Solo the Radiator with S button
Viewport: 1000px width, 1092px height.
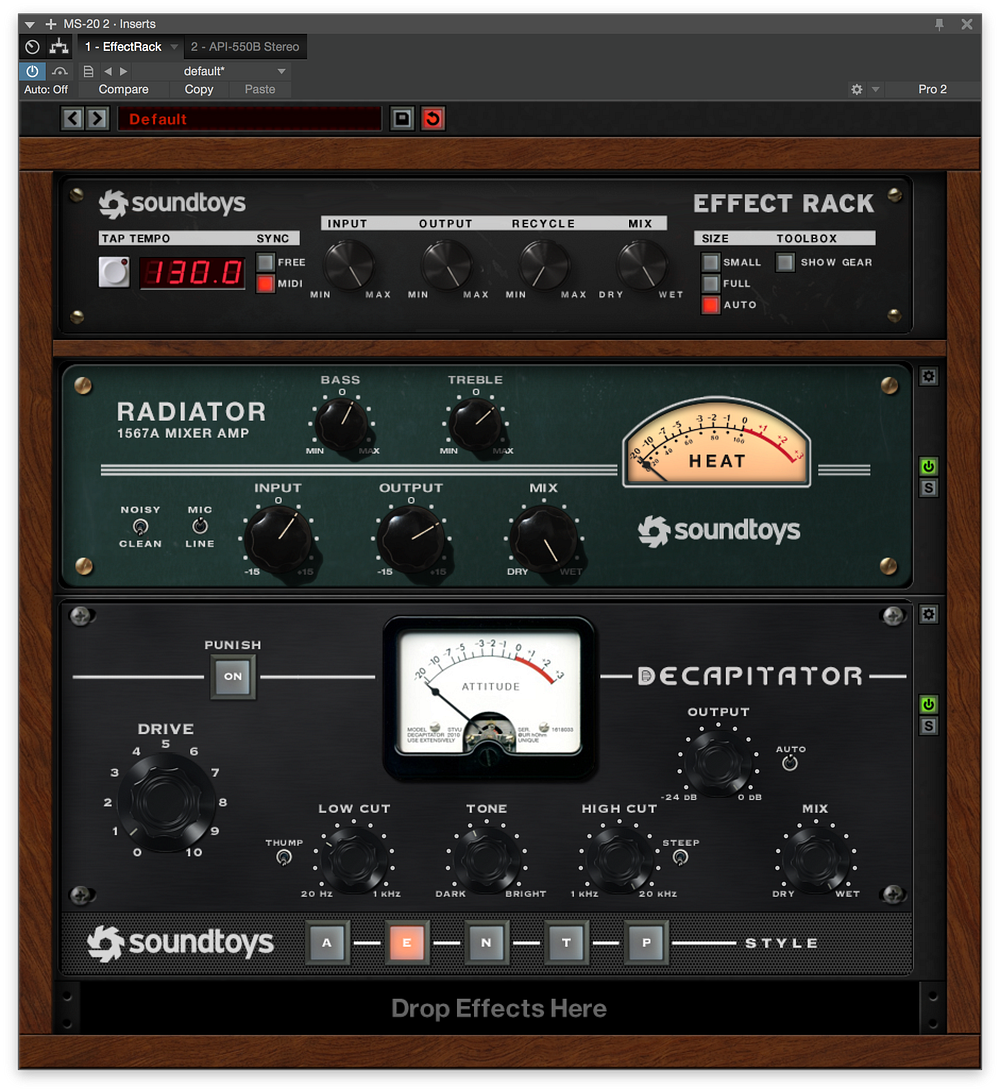[x=928, y=488]
